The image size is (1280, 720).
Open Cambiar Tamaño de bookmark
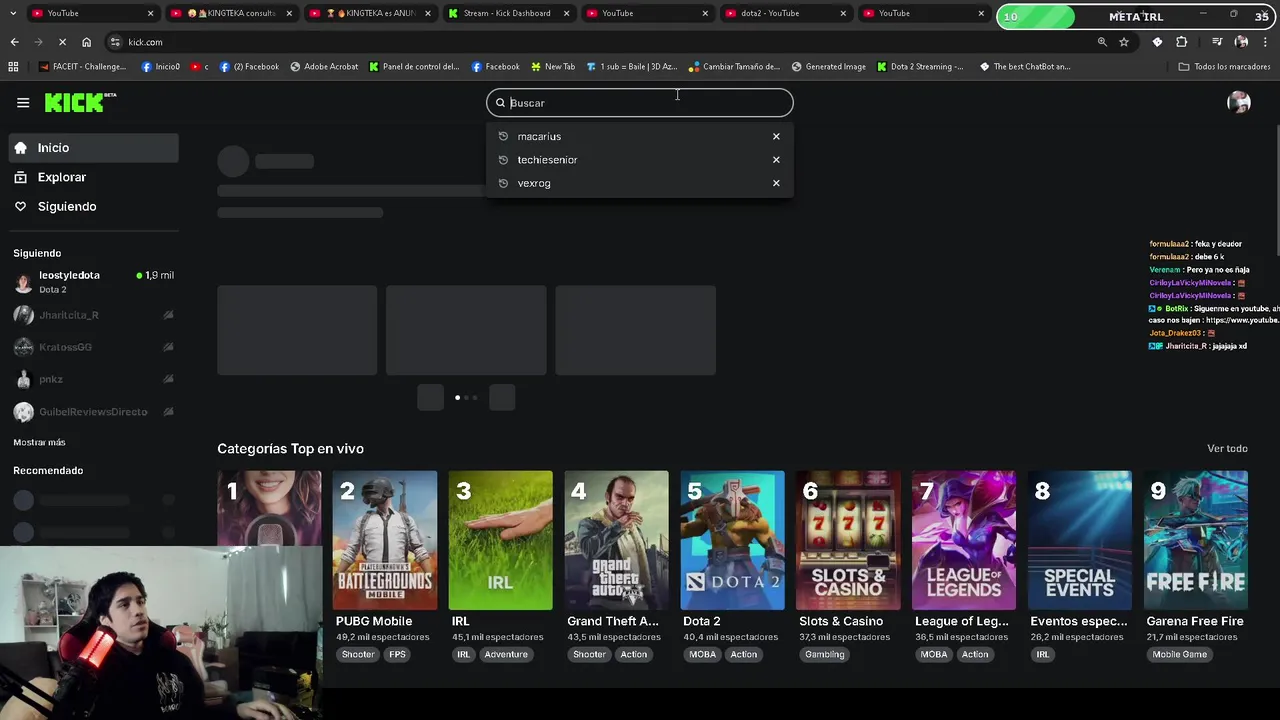735,67
